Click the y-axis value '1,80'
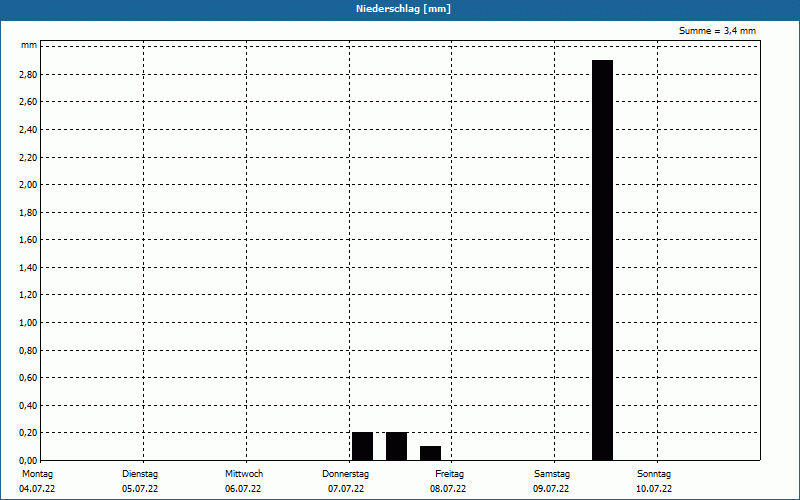The width and height of the screenshot is (800, 500). [28, 212]
